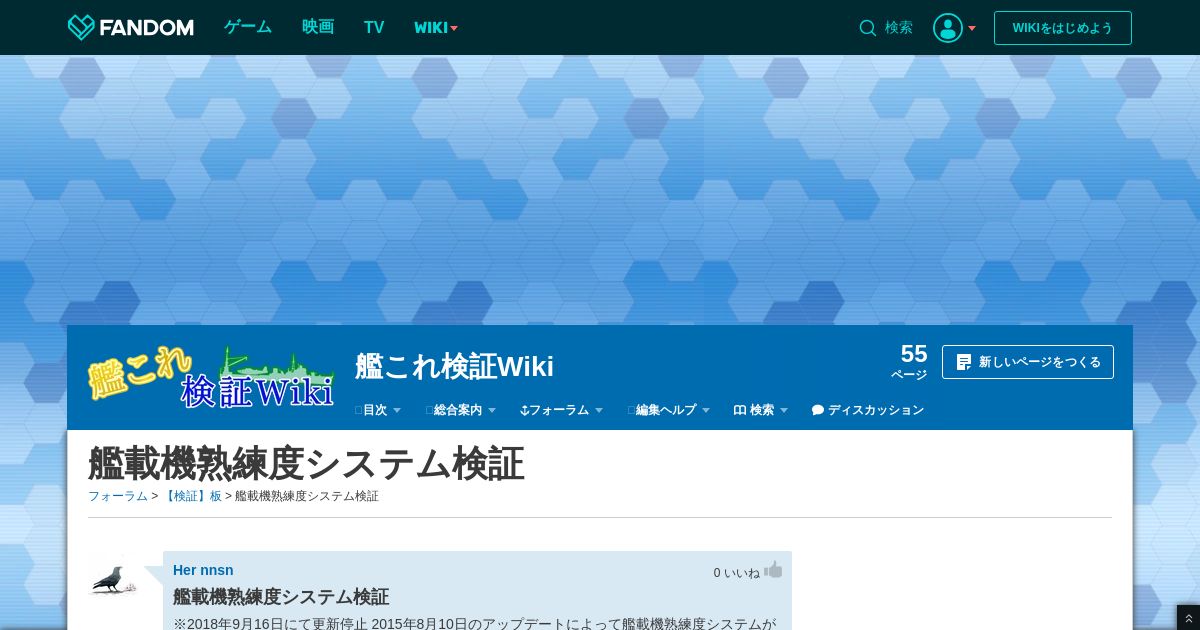Click the scroll-to-bottom arrow icon
1200x630 pixels.
[1188, 619]
